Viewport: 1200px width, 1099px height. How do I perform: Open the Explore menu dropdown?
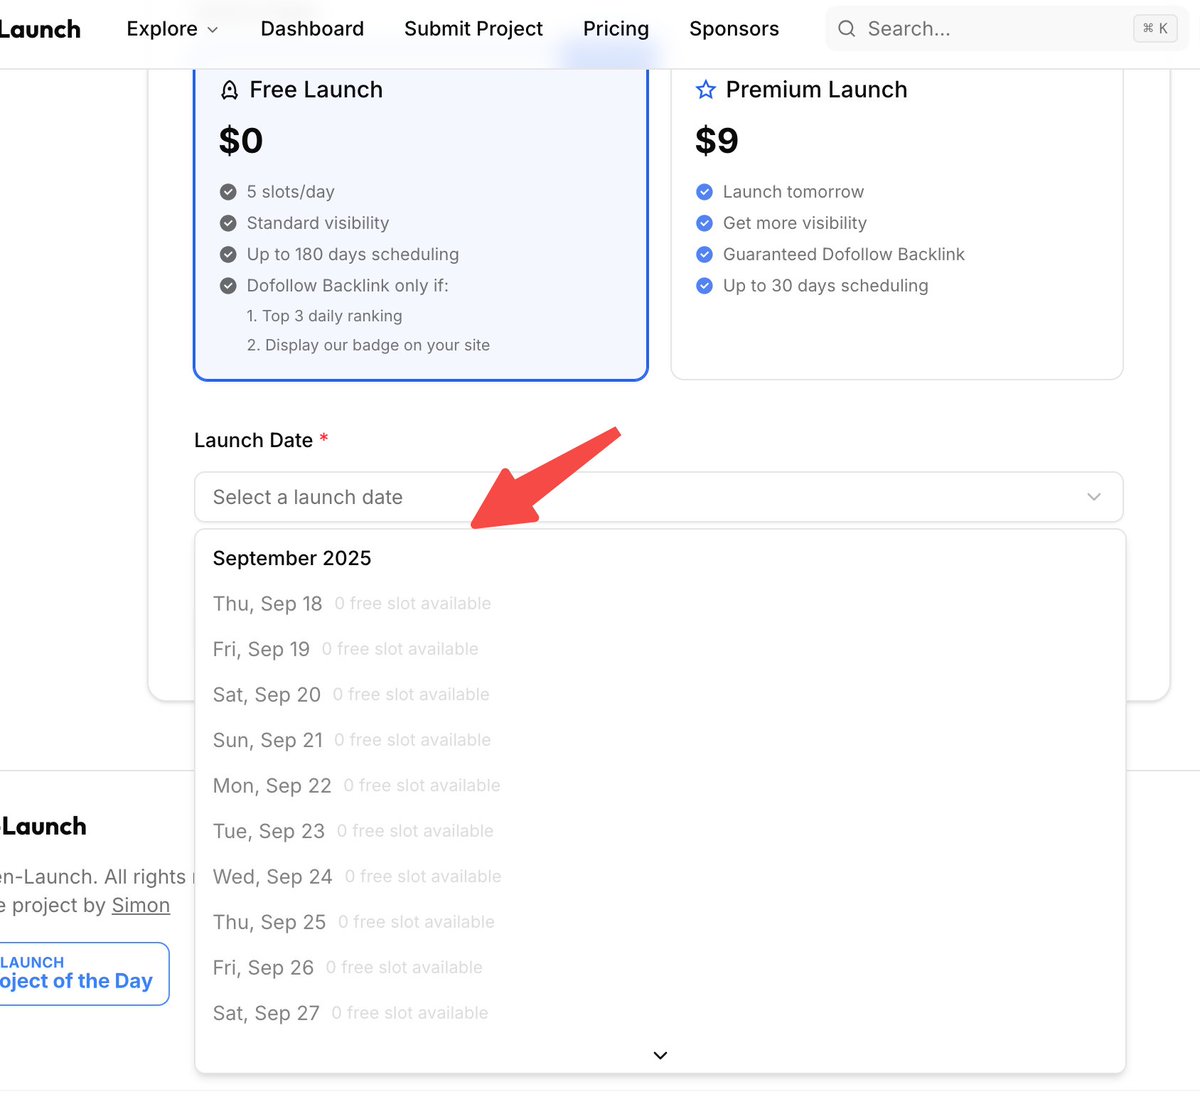coord(172,29)
